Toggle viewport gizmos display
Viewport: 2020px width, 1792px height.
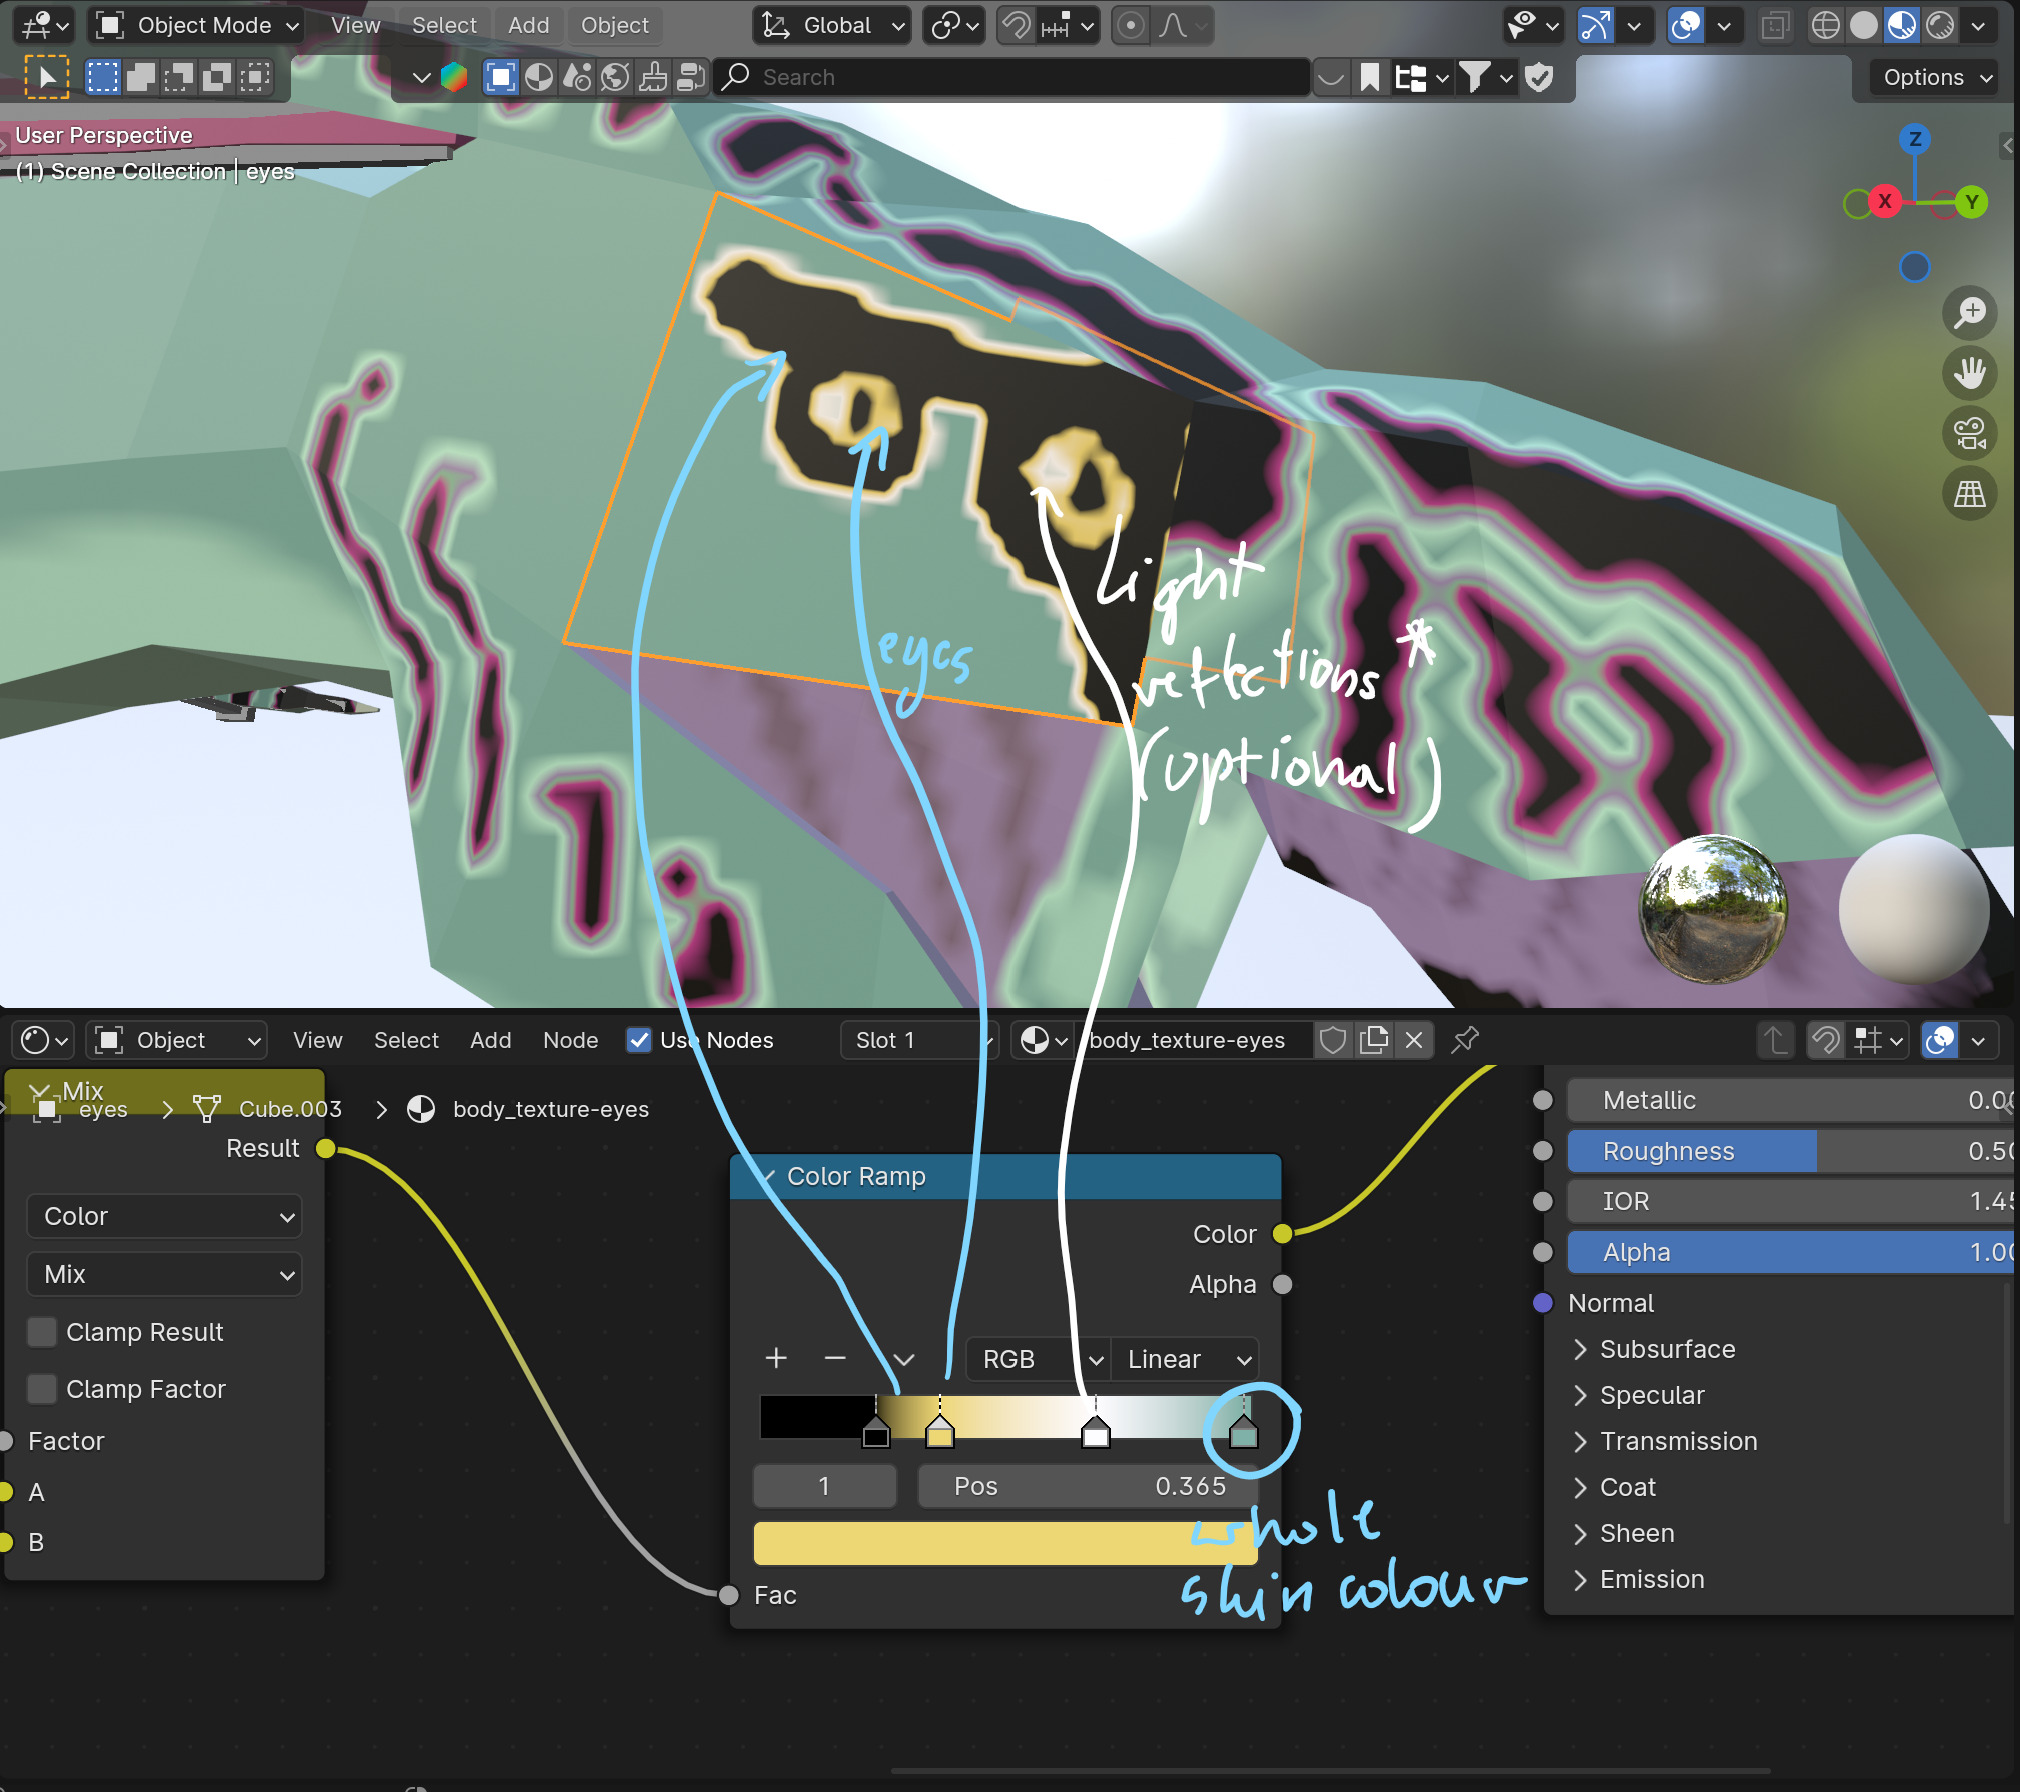point(1595,25)
